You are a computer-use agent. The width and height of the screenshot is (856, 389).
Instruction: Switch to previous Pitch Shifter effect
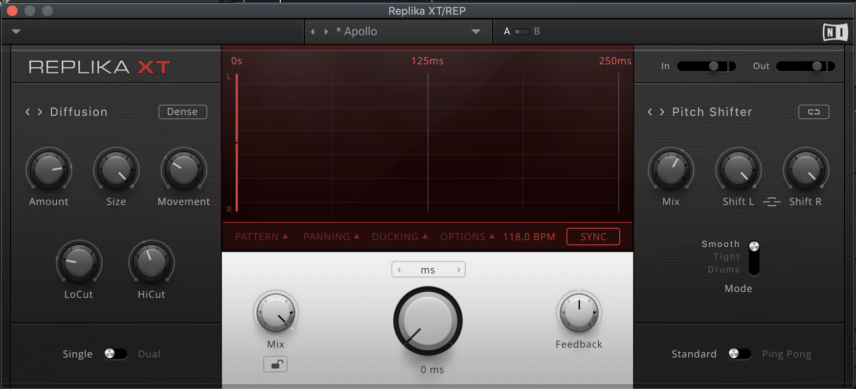[650, 112]
